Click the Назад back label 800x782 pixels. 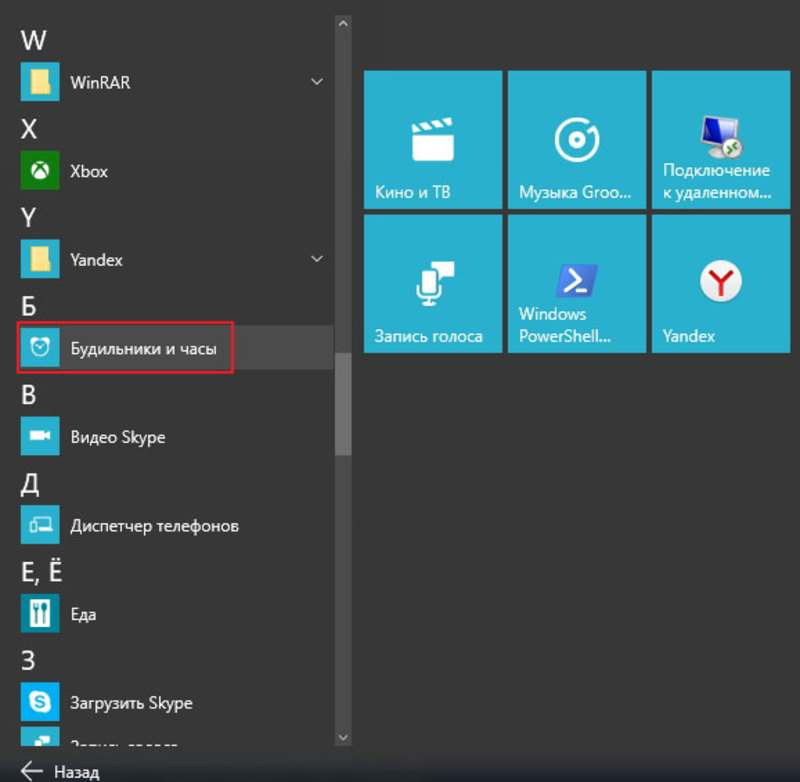[77, 772]
